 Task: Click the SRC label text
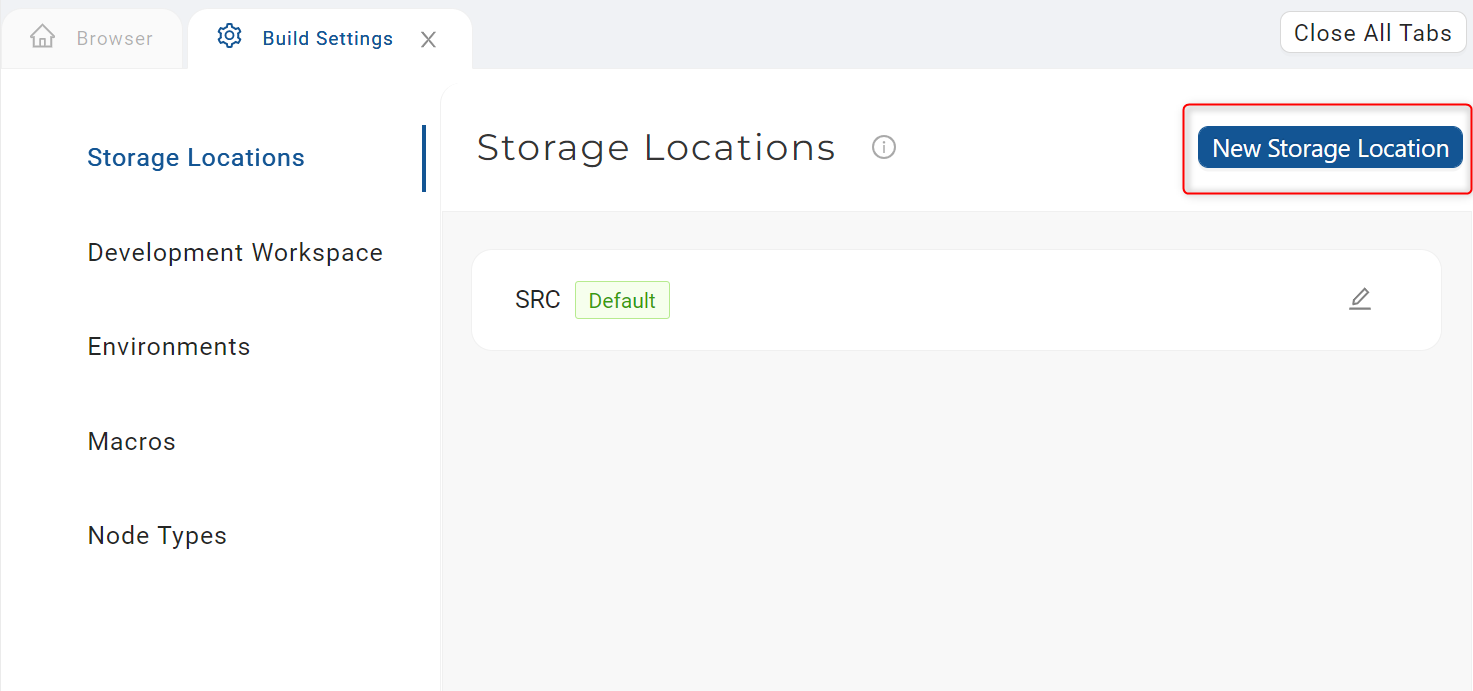537,299
